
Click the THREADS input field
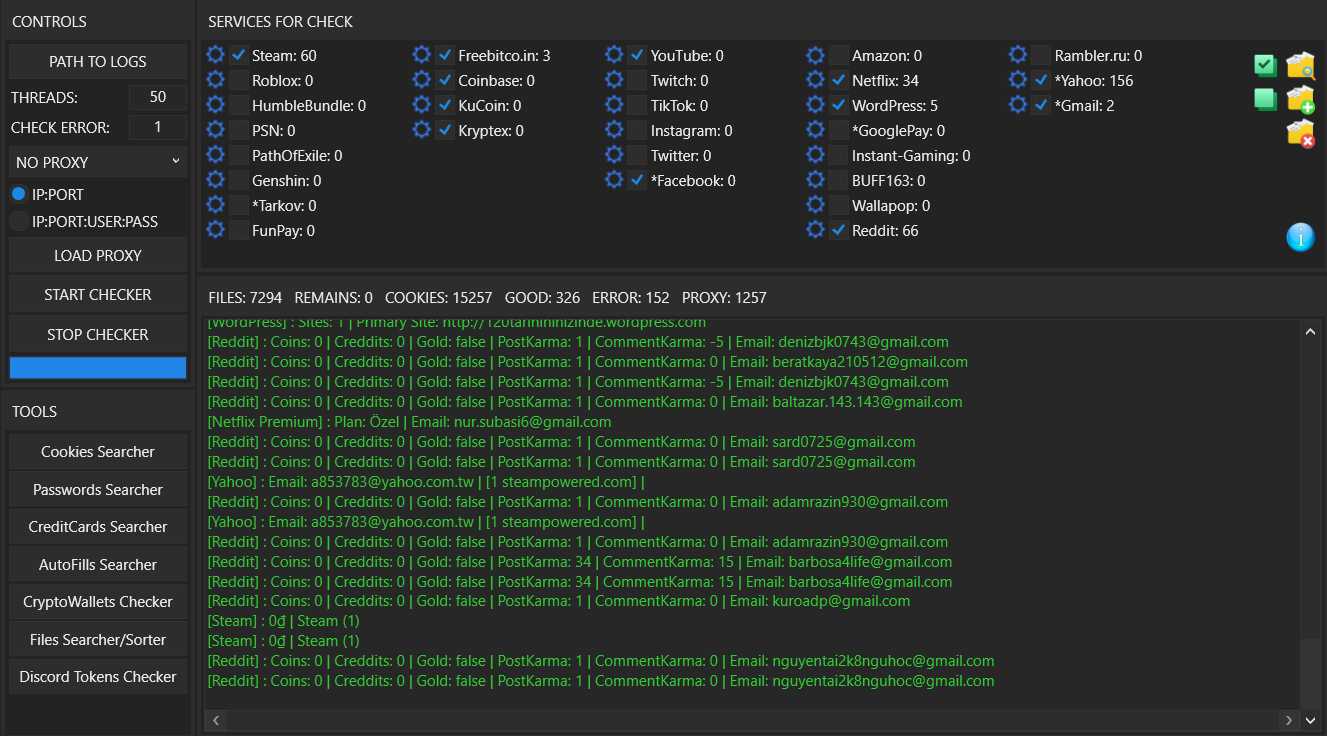tap(158, 97)
